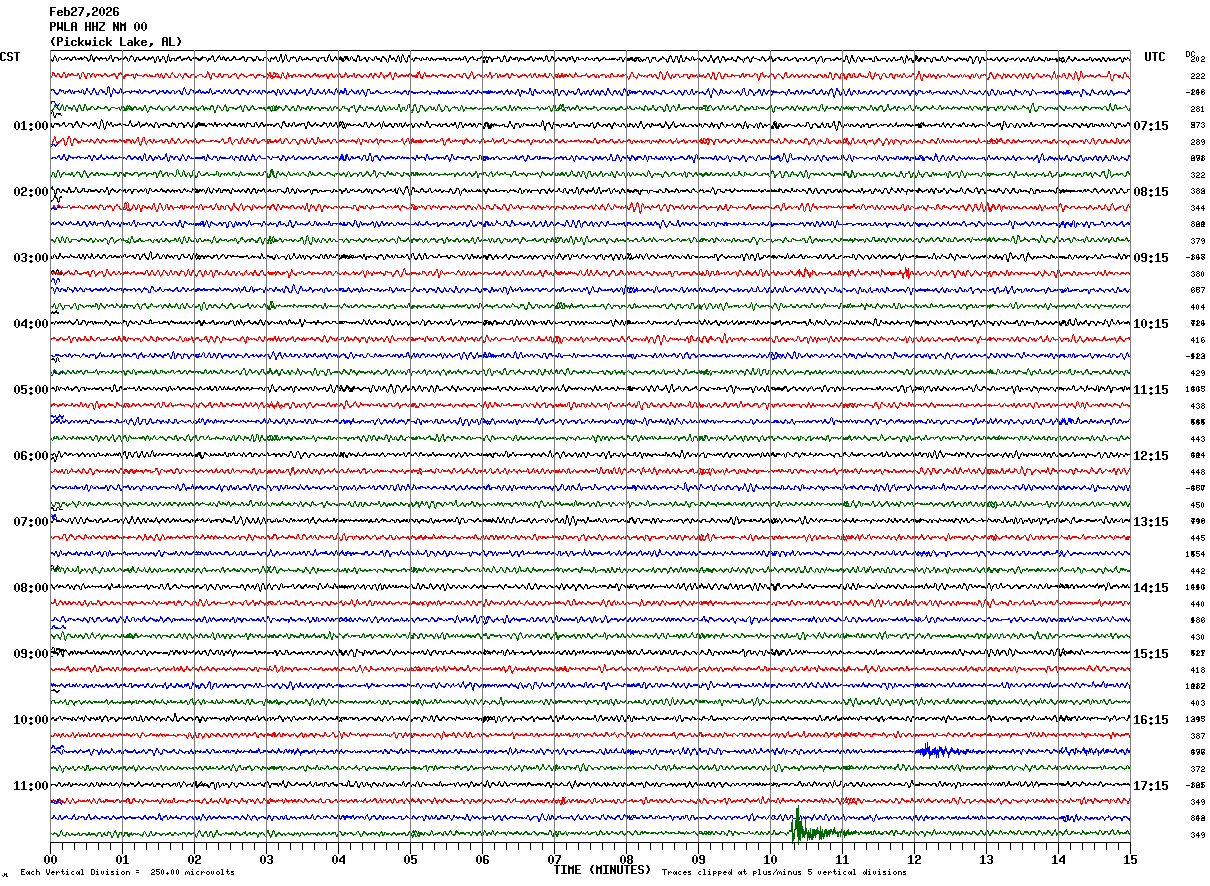This screenshot has height=886, width=1210.
Task: Click the vertical division 250.00 microvolts note
Action: click(127, 872)
